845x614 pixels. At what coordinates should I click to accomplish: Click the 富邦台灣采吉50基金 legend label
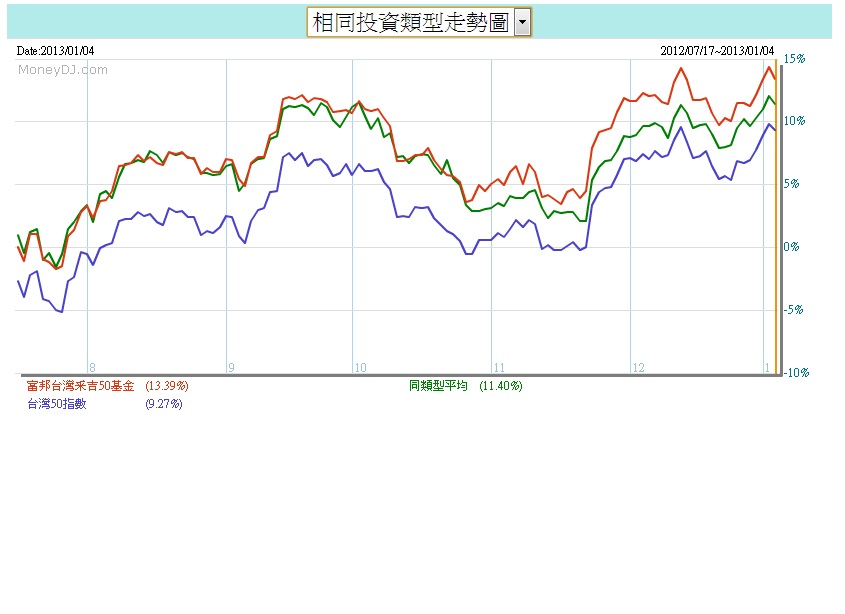80,386
